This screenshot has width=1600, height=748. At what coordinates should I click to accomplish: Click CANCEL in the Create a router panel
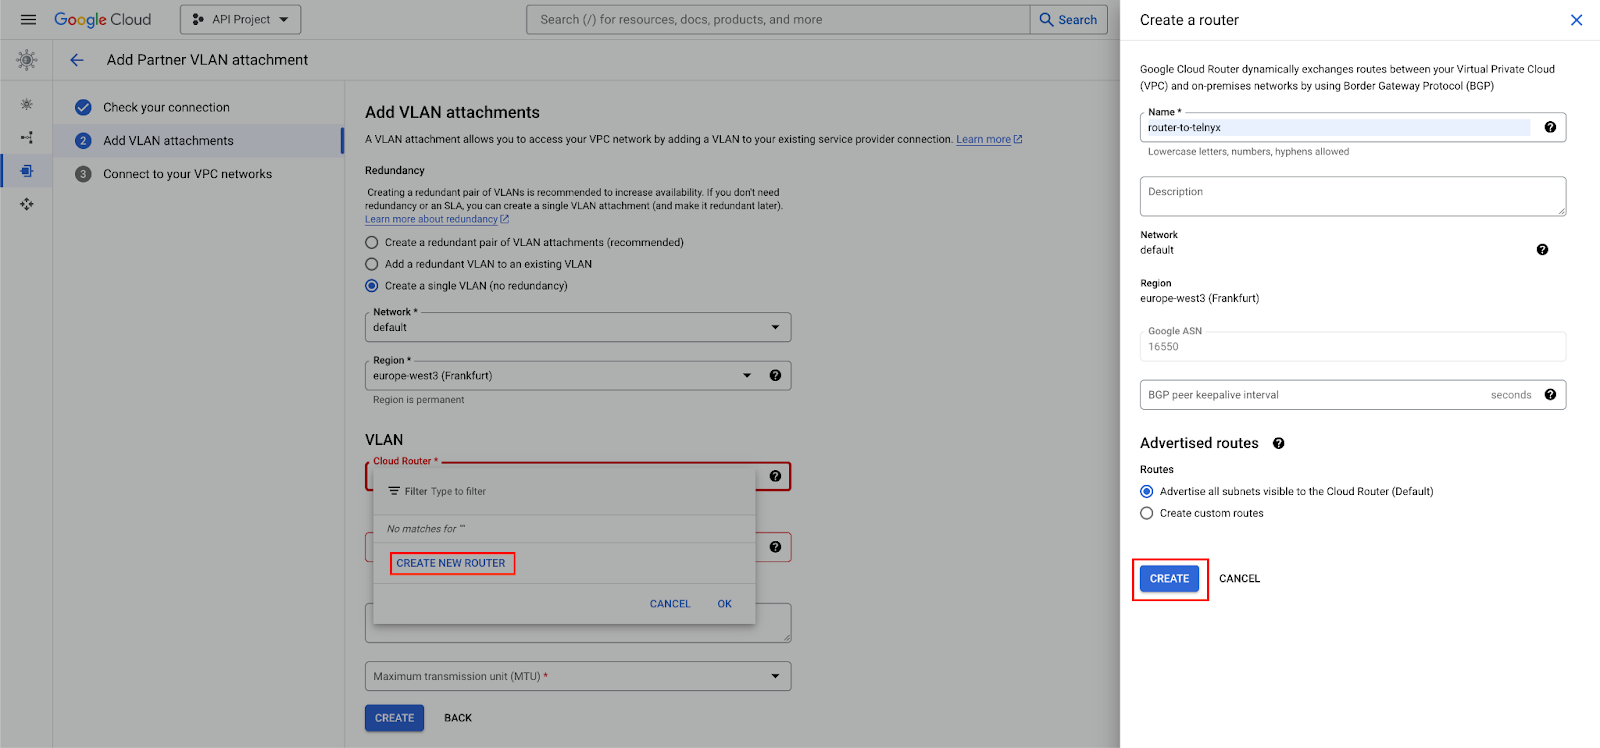click(x=1239, y=579)
